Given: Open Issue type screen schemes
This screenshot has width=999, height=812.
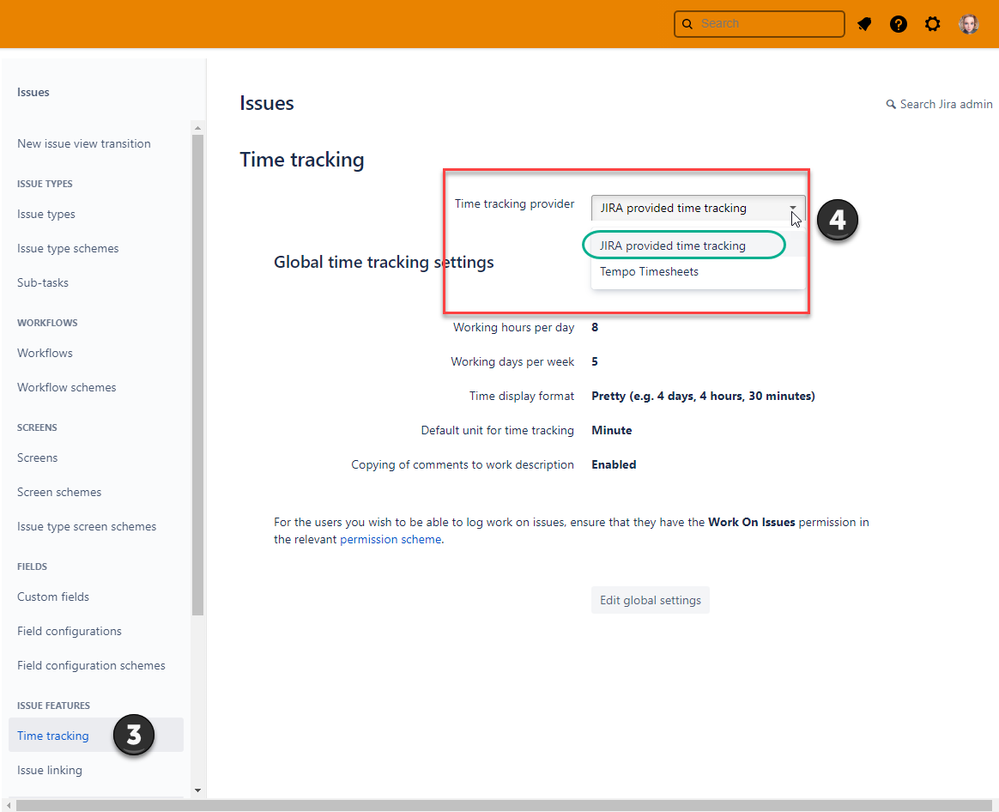Looking at the screenshot, I should pyautogui.click(x=87, y=526).
